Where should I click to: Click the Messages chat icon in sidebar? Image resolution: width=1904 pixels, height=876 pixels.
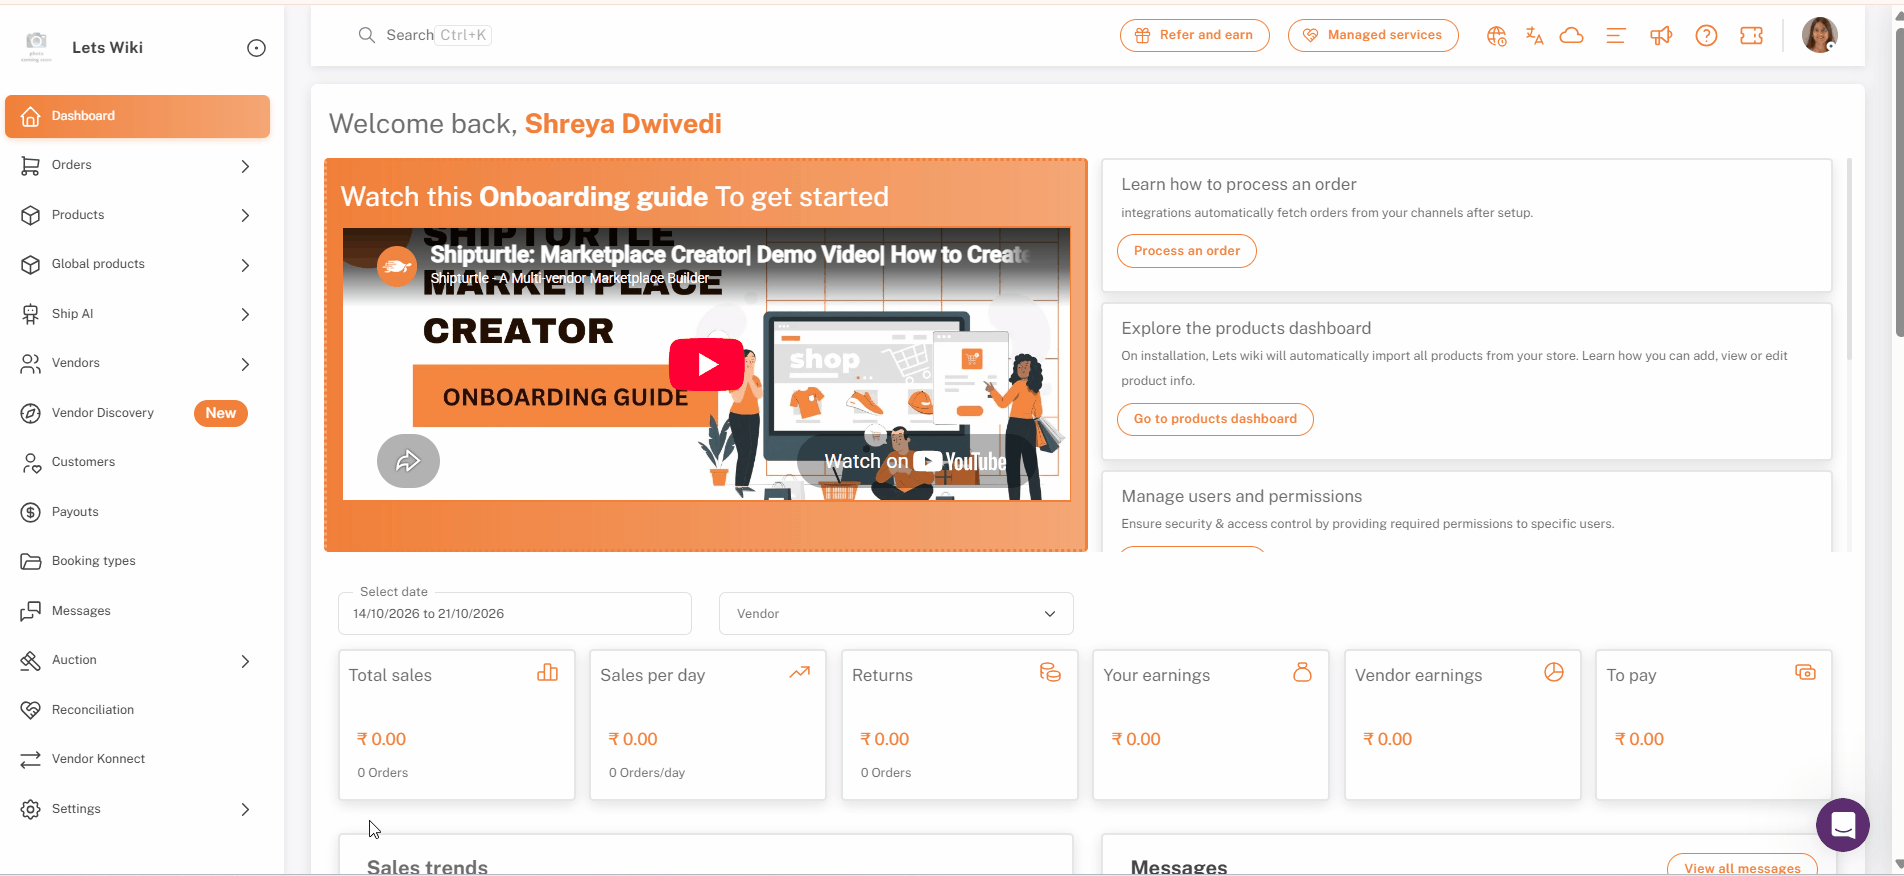(31, 611)
